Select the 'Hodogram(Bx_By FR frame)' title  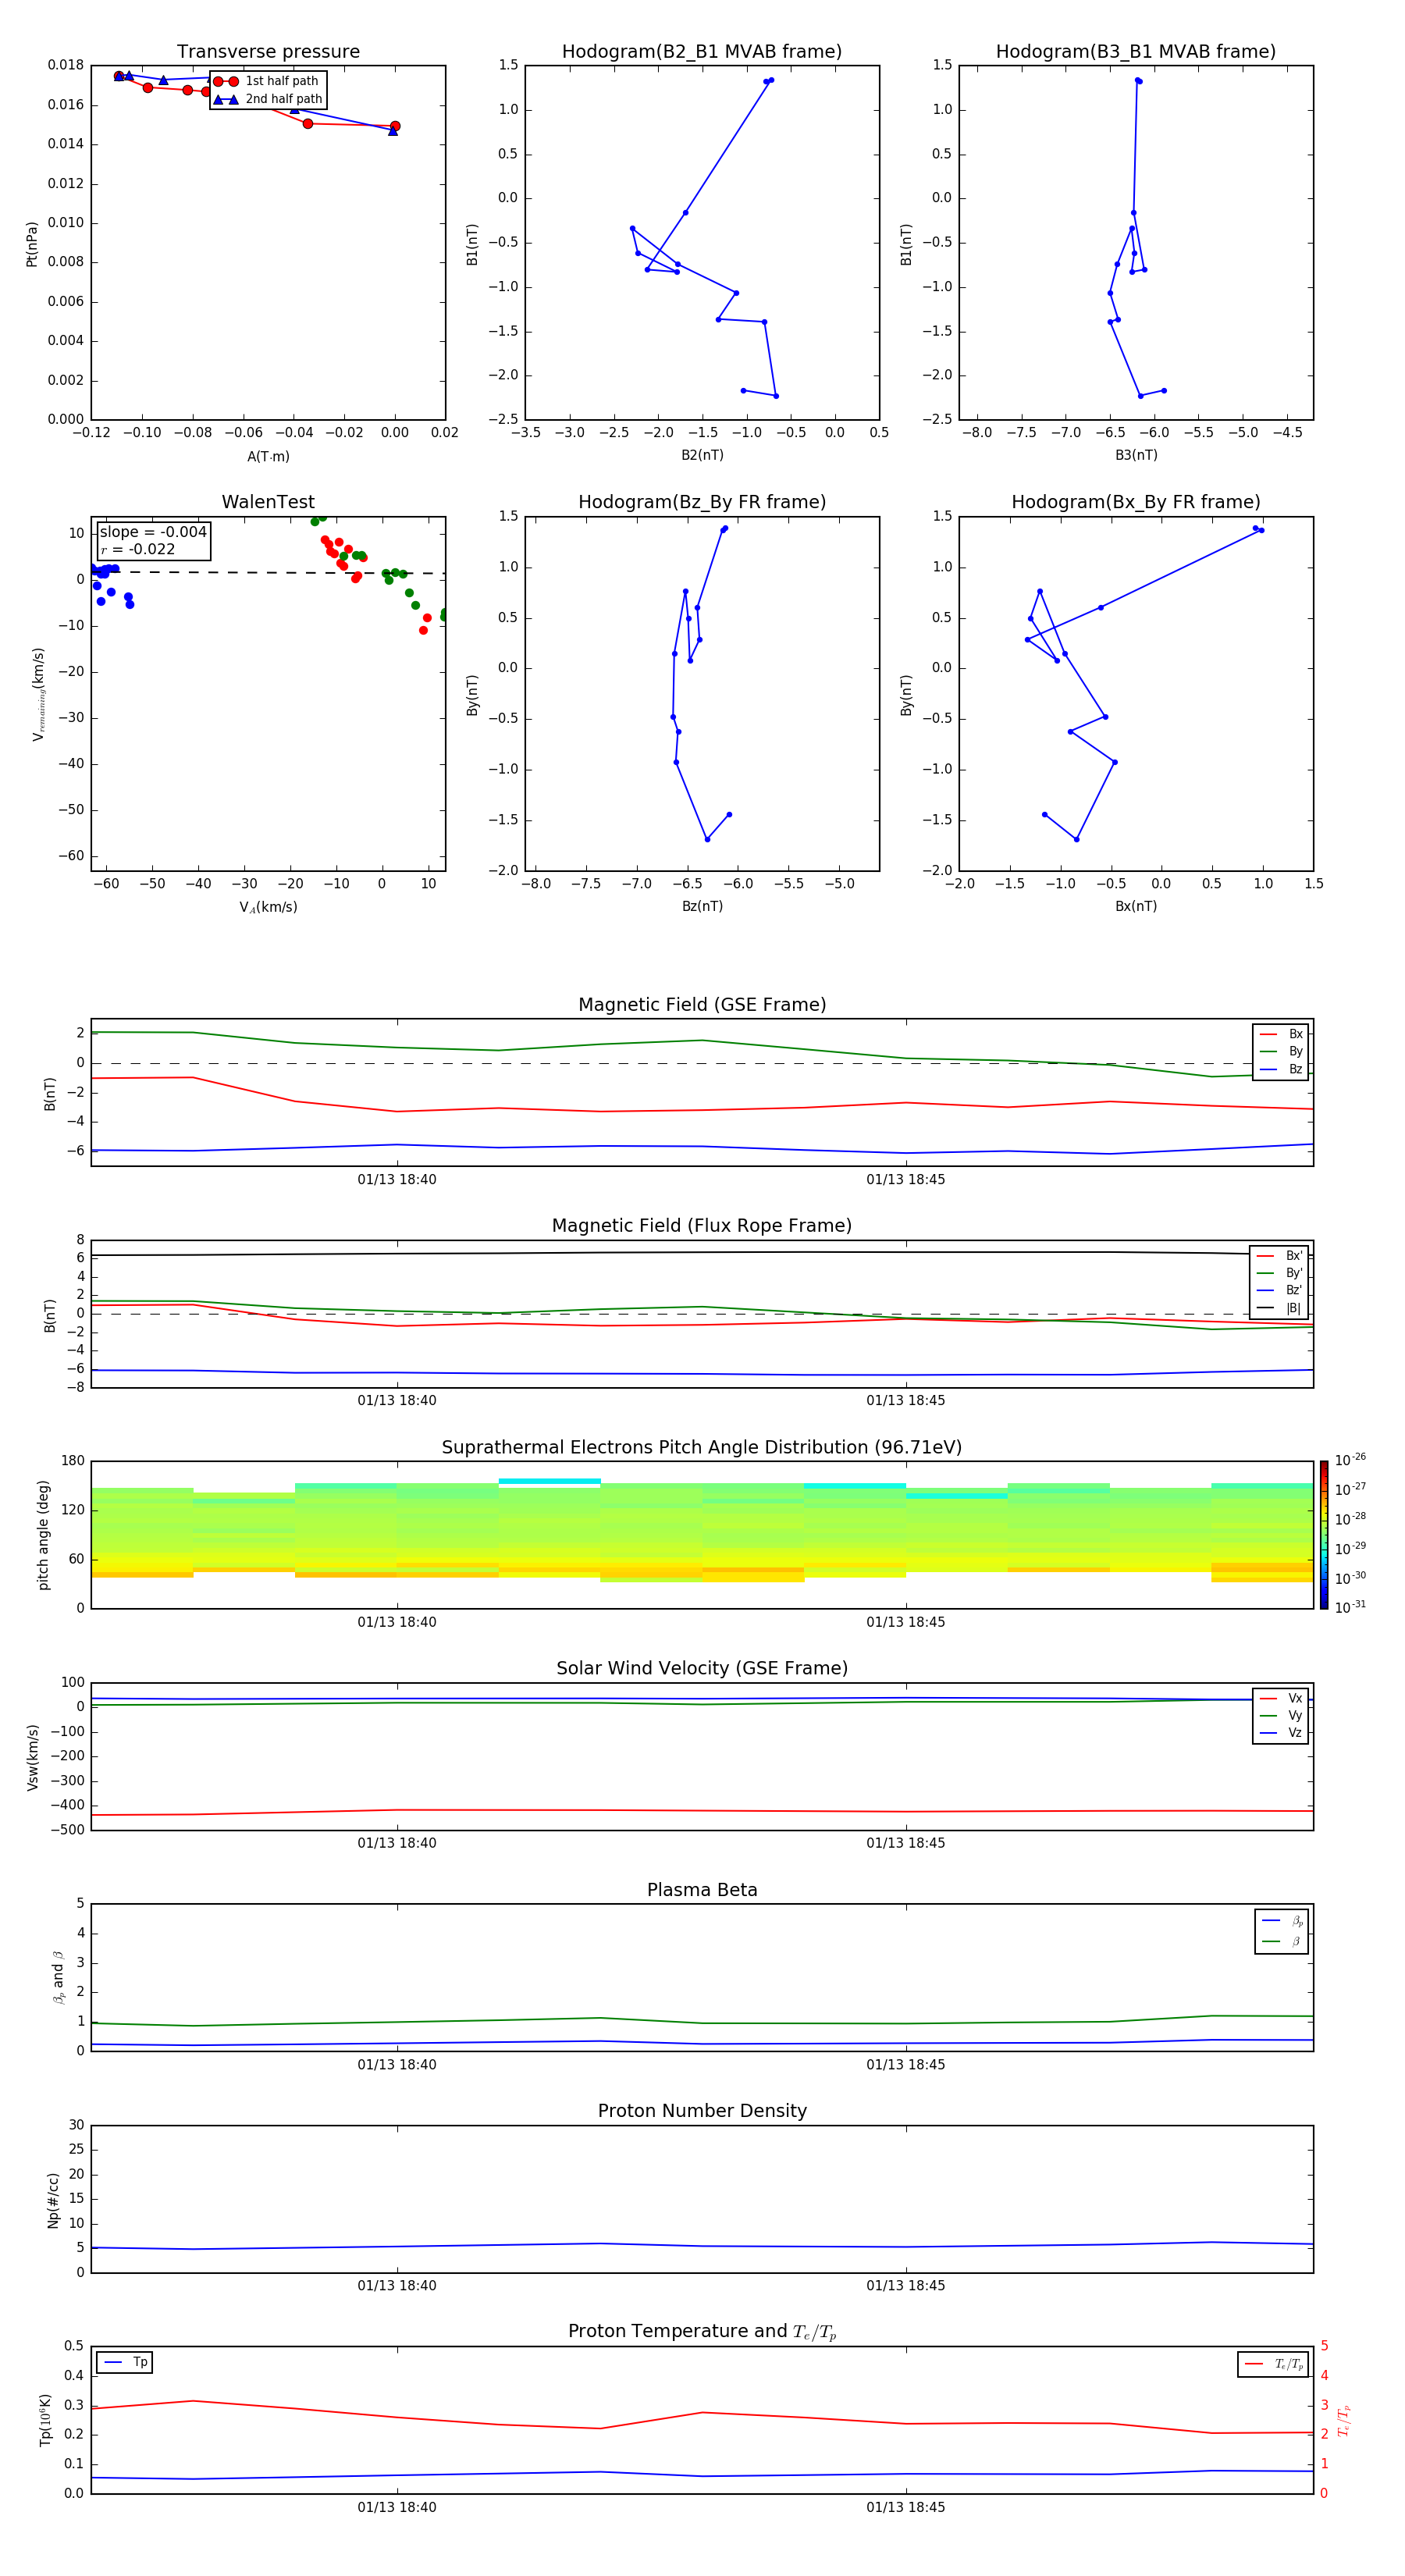coord(1136,502)
